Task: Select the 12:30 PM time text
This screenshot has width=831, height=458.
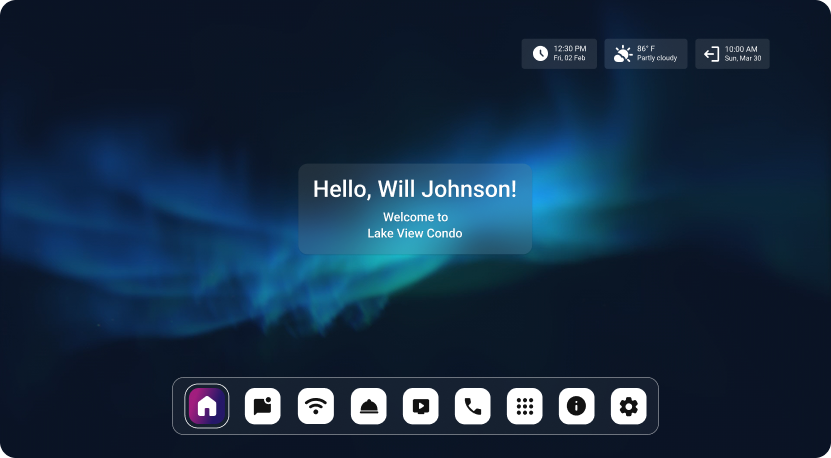Action: 569,48
